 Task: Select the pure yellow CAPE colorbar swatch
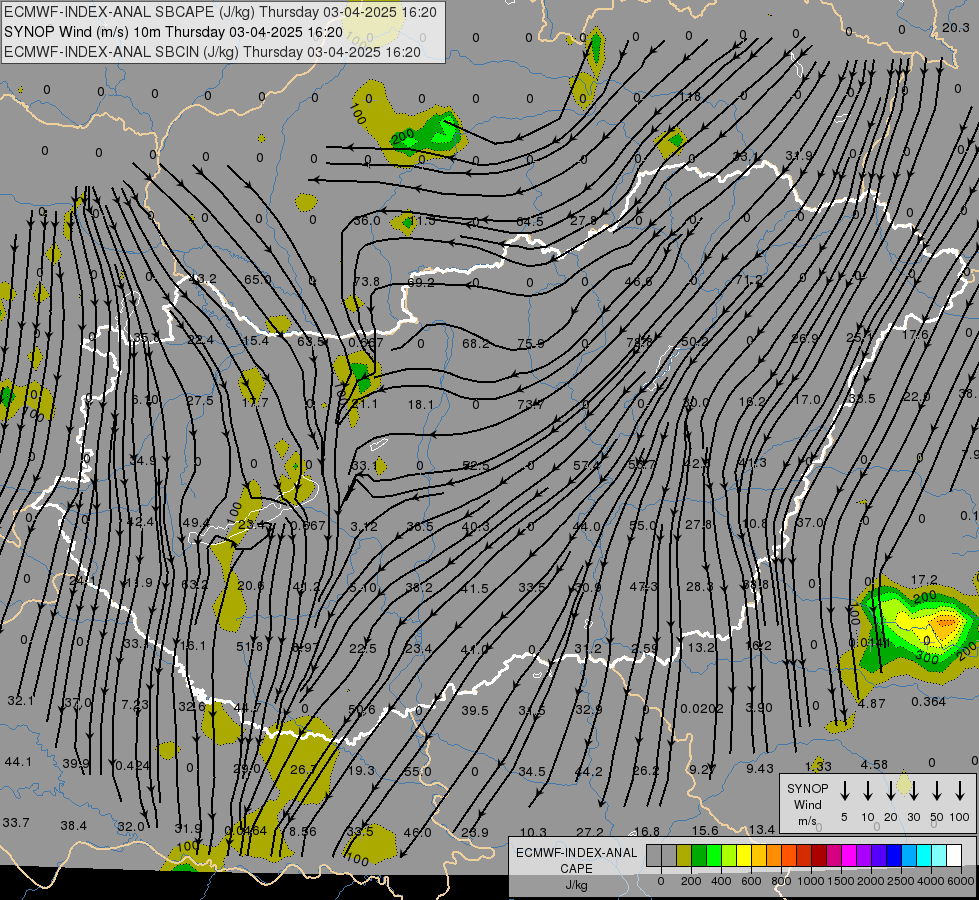[744, 856]
